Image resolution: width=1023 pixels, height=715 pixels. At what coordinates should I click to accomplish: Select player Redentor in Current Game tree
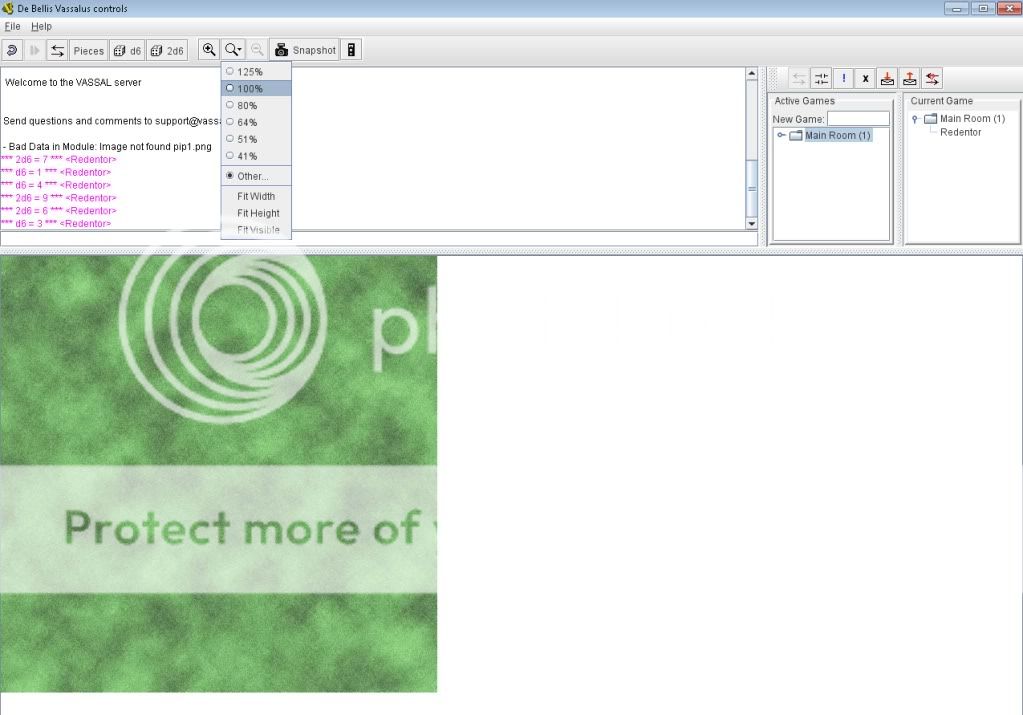point(960,132)
